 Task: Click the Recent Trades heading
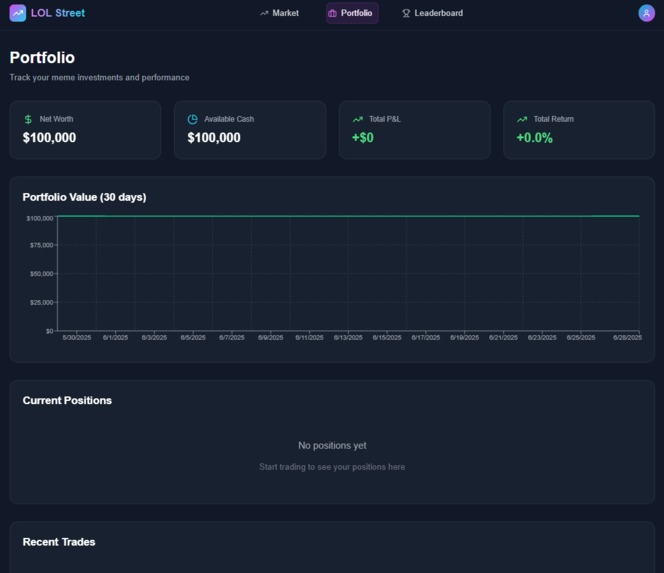[x=59, y=542]
